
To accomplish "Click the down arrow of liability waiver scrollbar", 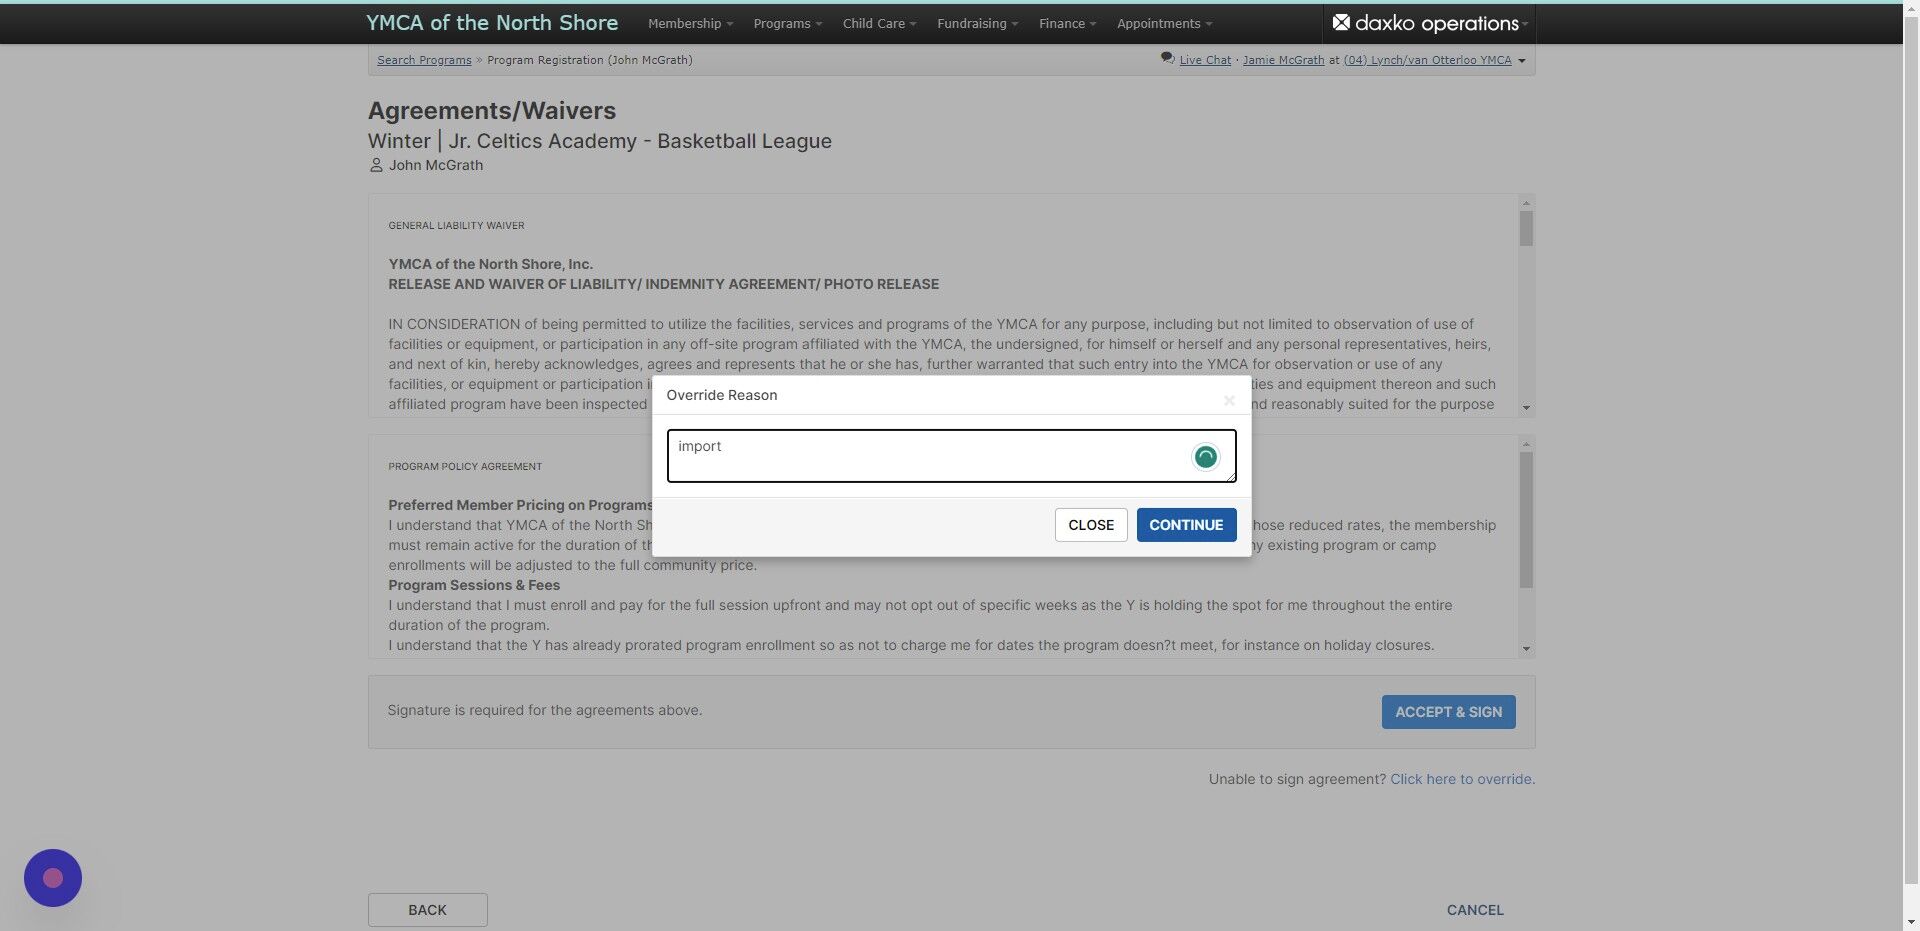I will 1526,408.
